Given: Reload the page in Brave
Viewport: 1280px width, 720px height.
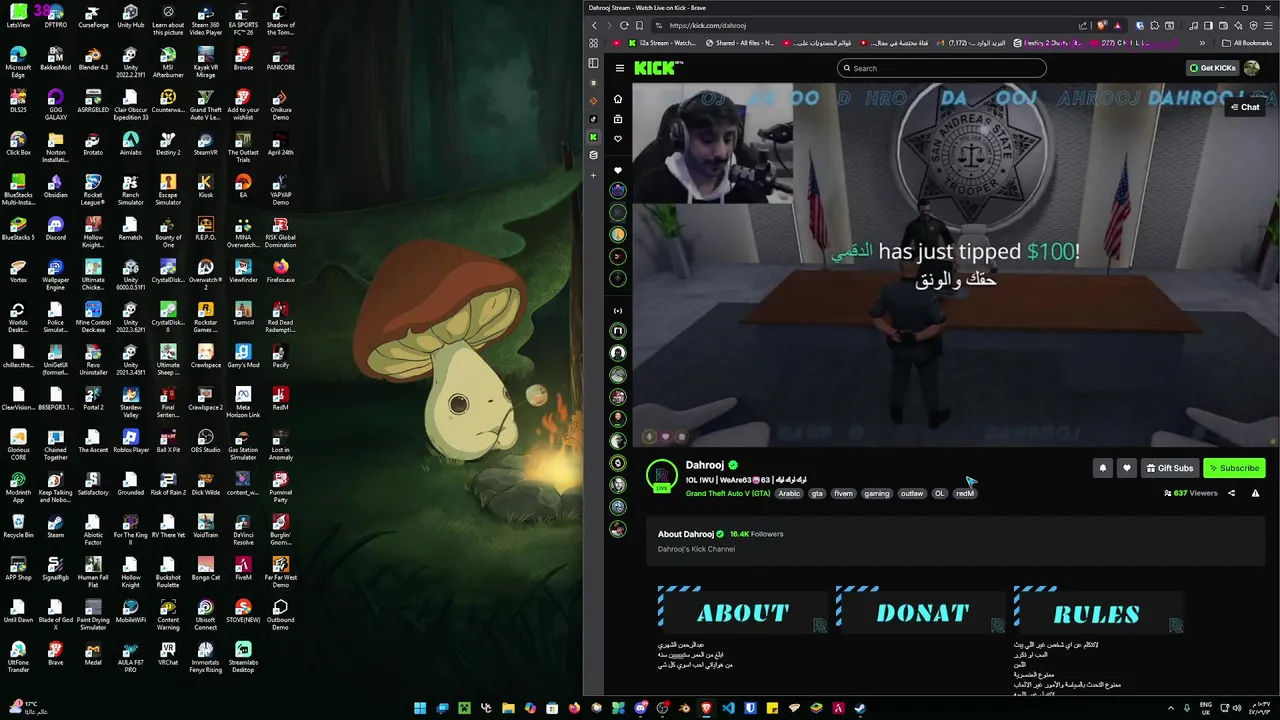Looking at the screenshot, I should pyautogui.click(x=624, y=25).
